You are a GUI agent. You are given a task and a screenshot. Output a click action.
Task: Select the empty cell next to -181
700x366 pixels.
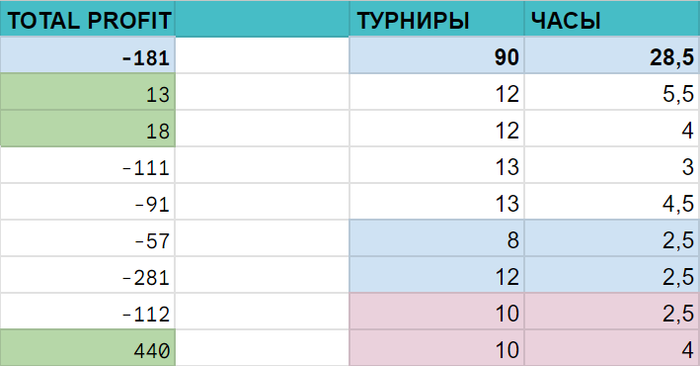tap(262, 55)
